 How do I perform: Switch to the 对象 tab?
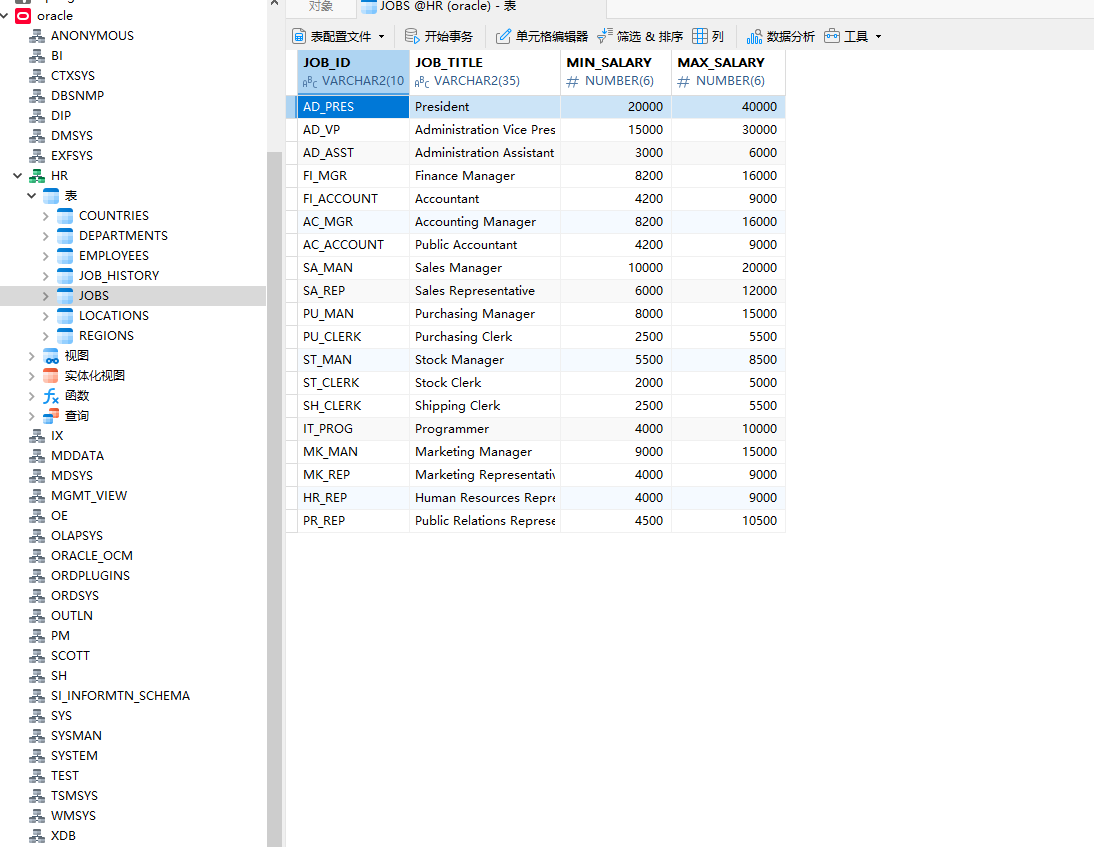coord(321,6)
